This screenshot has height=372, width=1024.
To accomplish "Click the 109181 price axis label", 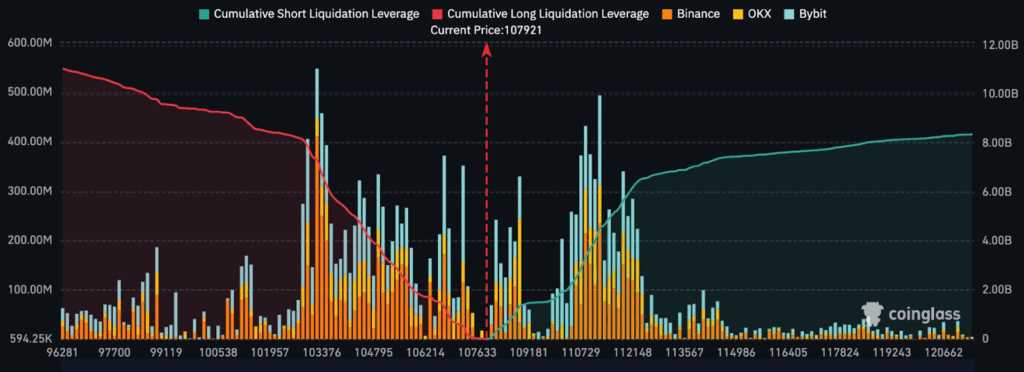I will coord(530,352).
